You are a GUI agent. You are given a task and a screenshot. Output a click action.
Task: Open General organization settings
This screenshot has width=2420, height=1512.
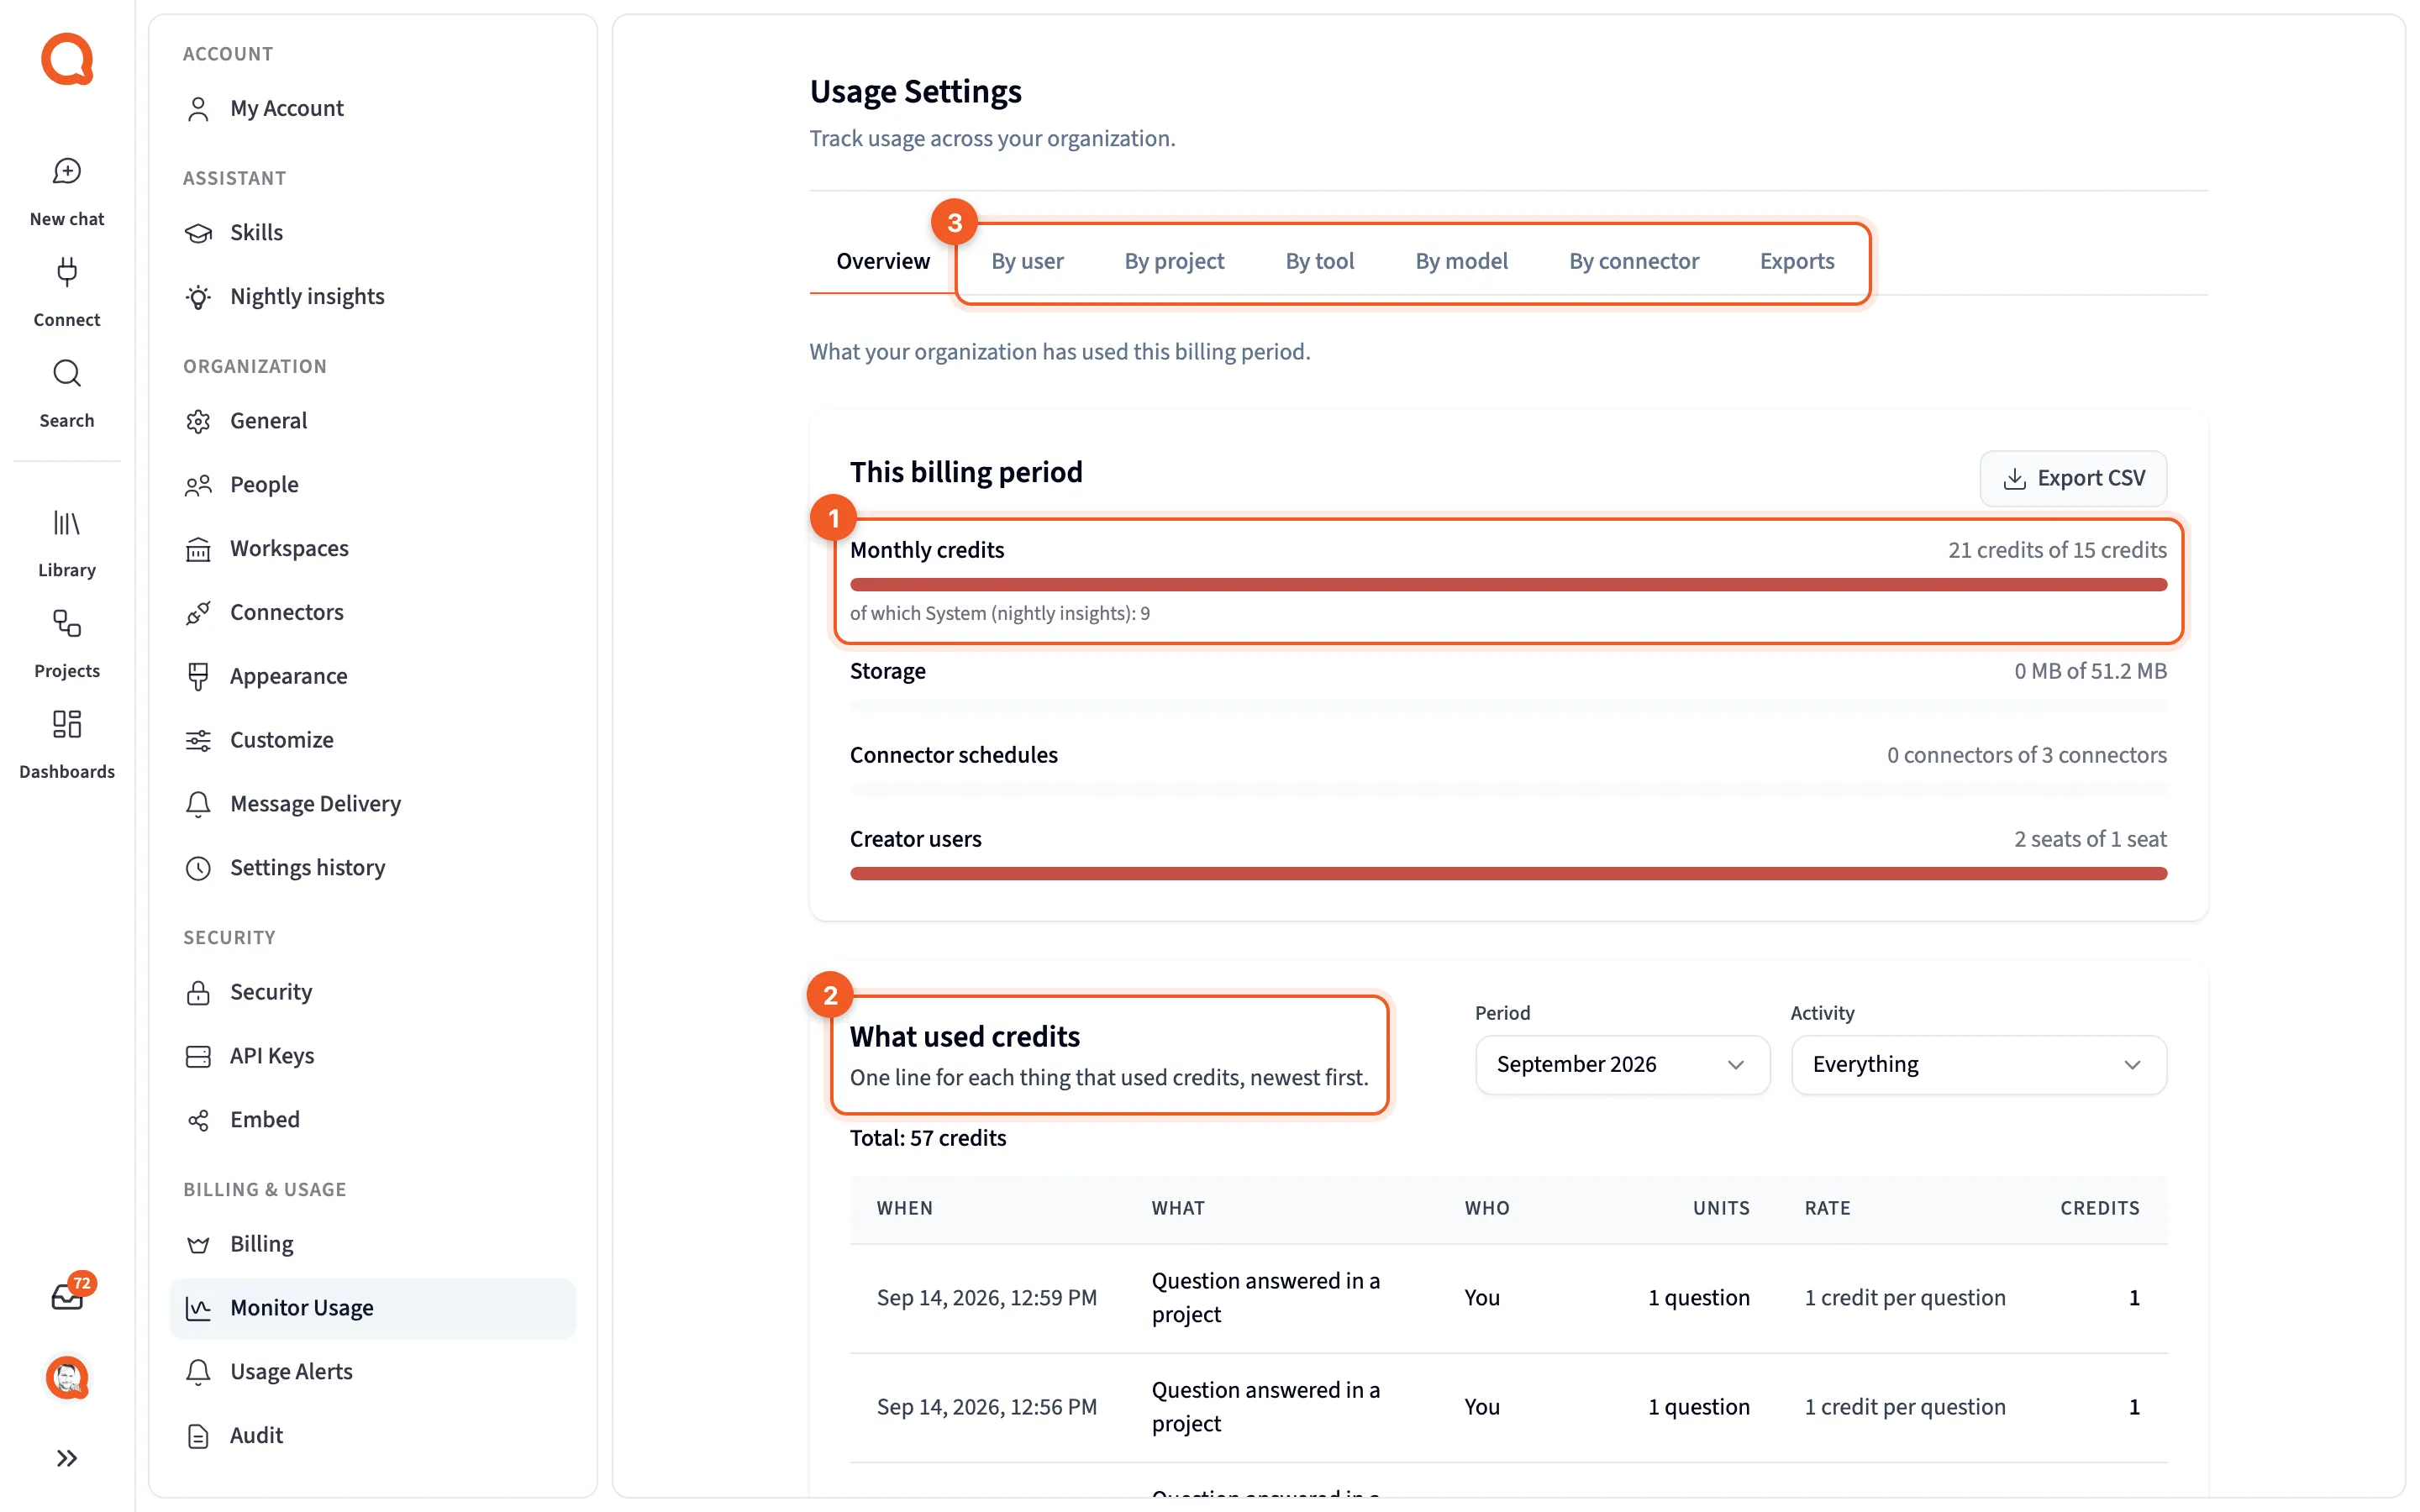coord(373,420)
